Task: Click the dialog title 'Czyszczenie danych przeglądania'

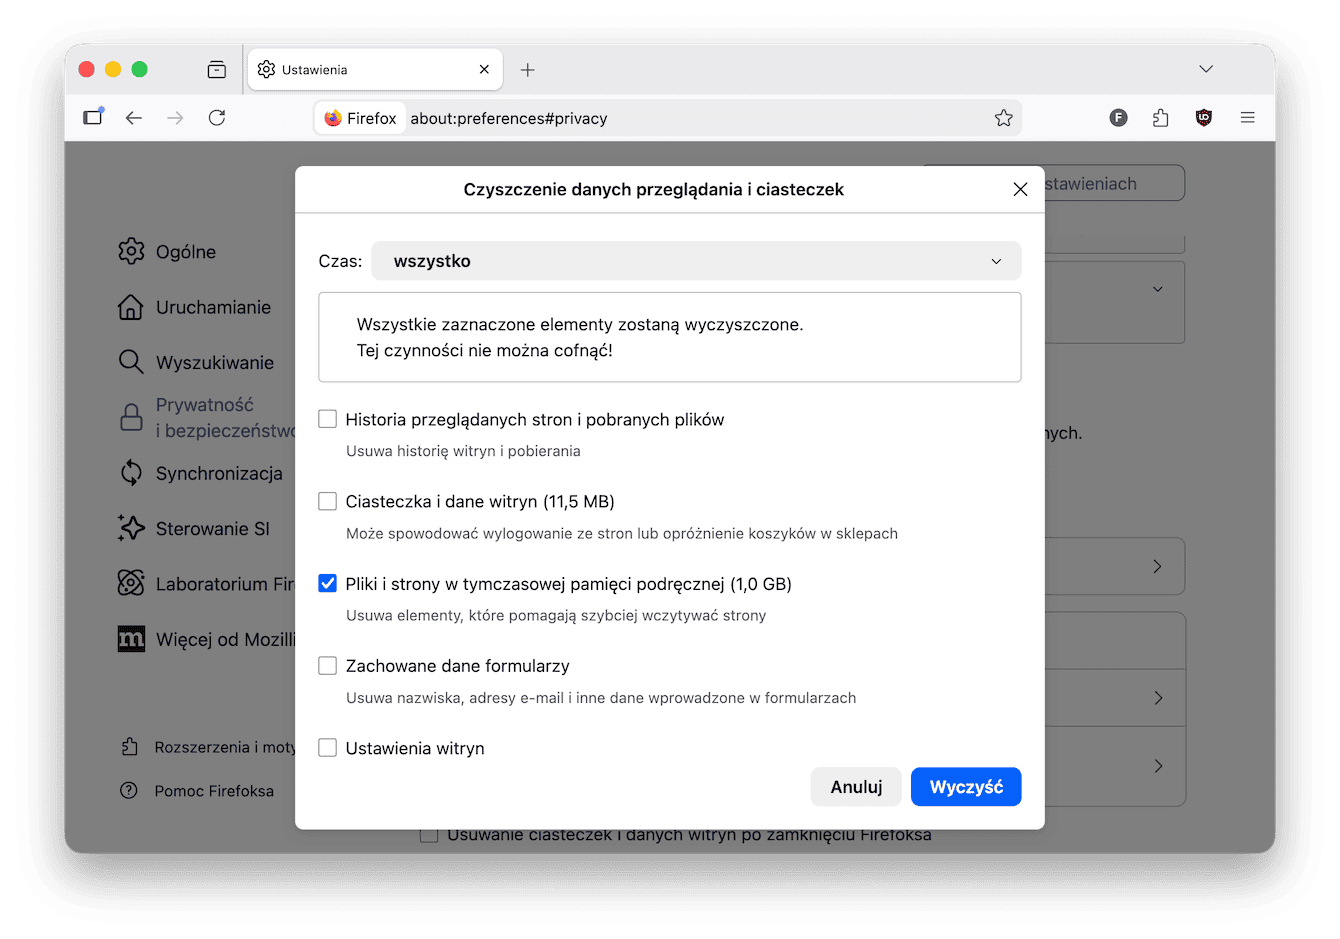Action: pos(653,189)
